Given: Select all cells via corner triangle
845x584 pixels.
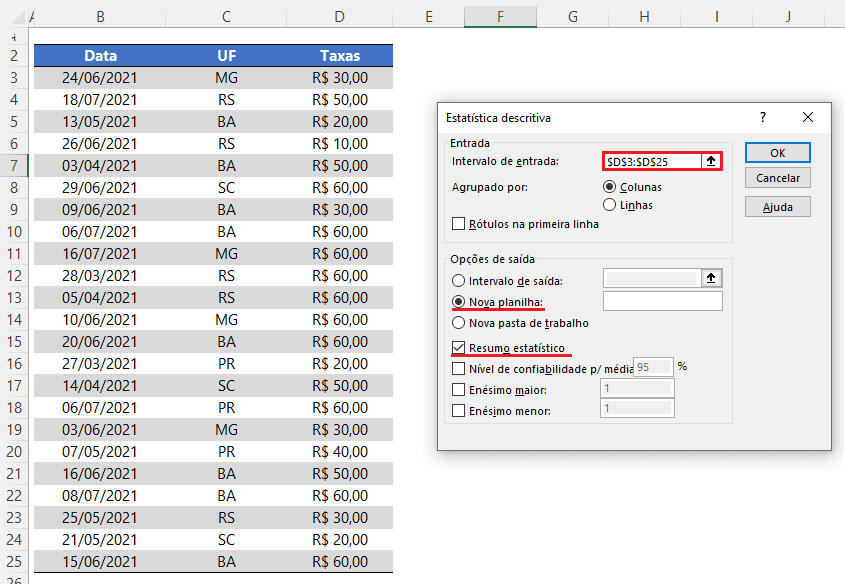Looking at the screenshot, I should coord(18,18).
